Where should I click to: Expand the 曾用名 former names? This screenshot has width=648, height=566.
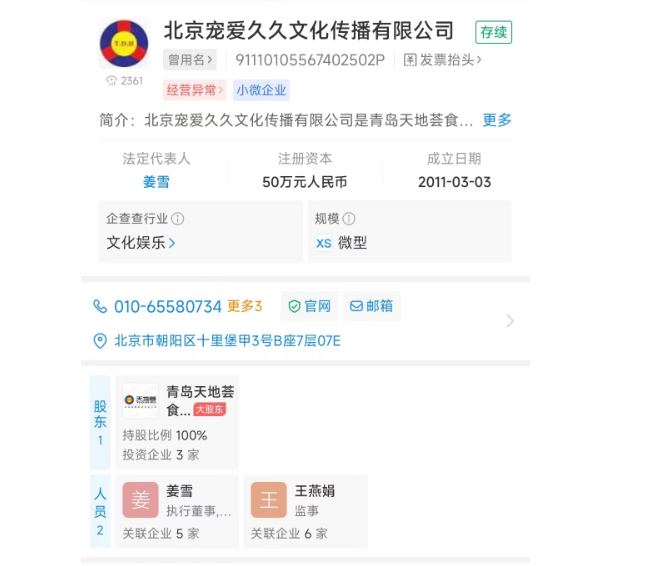point(189,60)
